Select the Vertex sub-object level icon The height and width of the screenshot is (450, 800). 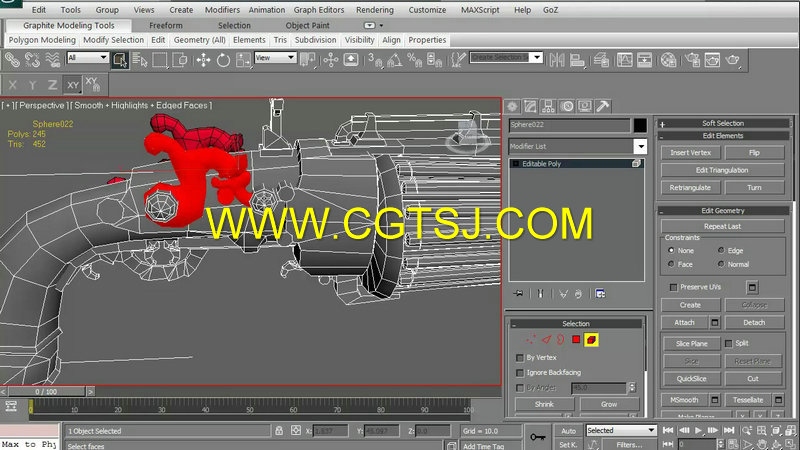point(531,339)
